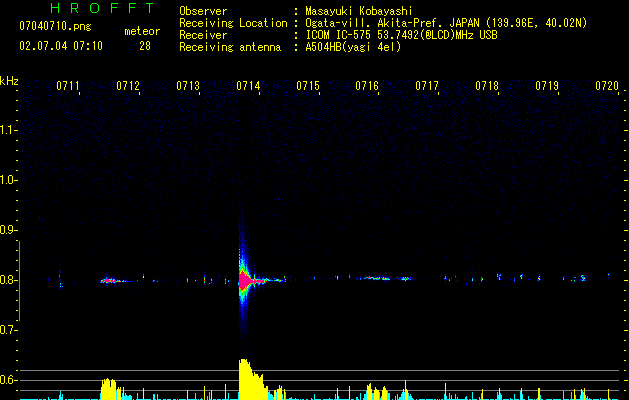The image size is (629, 400).
Task: Click the kHz axis unit label
Action: click(9, 81)
